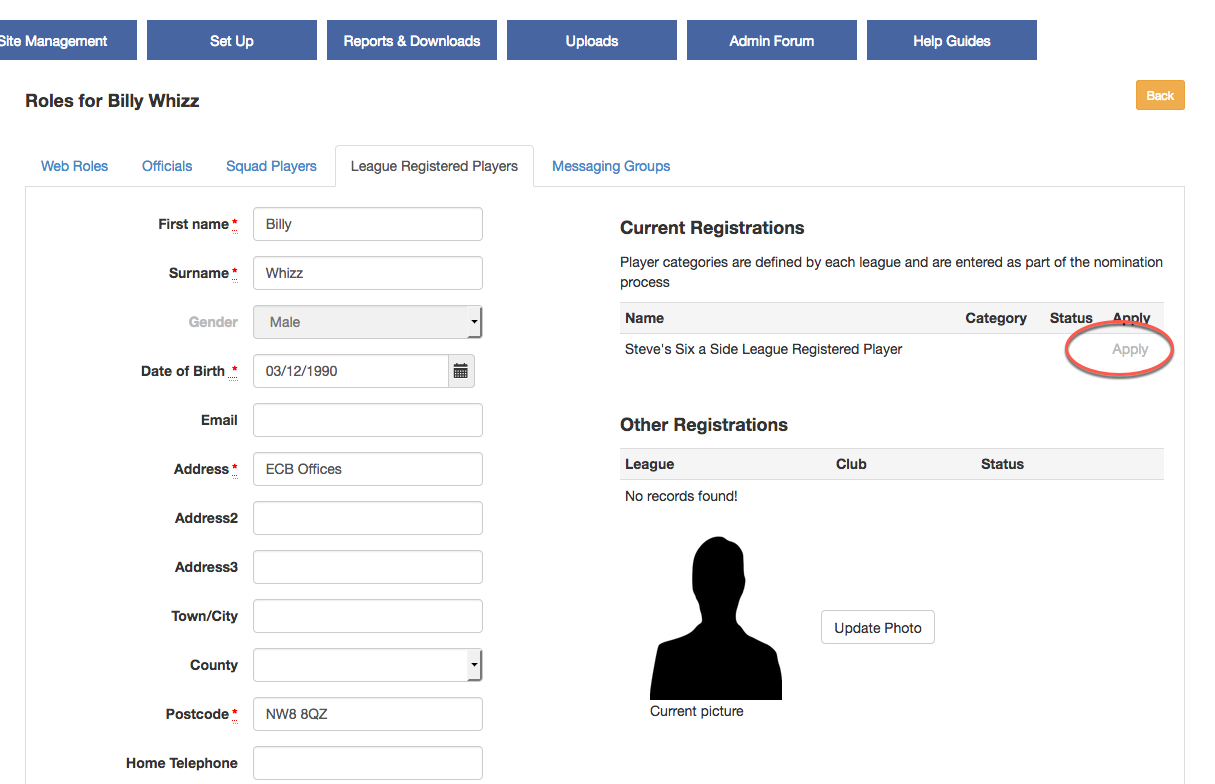Viewport: 1215px width, 784px height.
Task: Click the Category column header
Action: point(996,318)
